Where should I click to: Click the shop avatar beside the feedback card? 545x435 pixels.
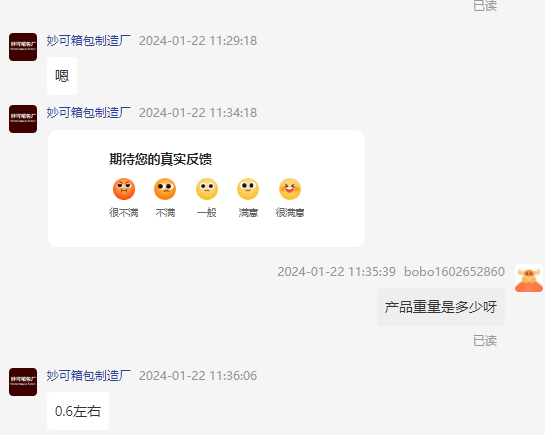(23, 119)
